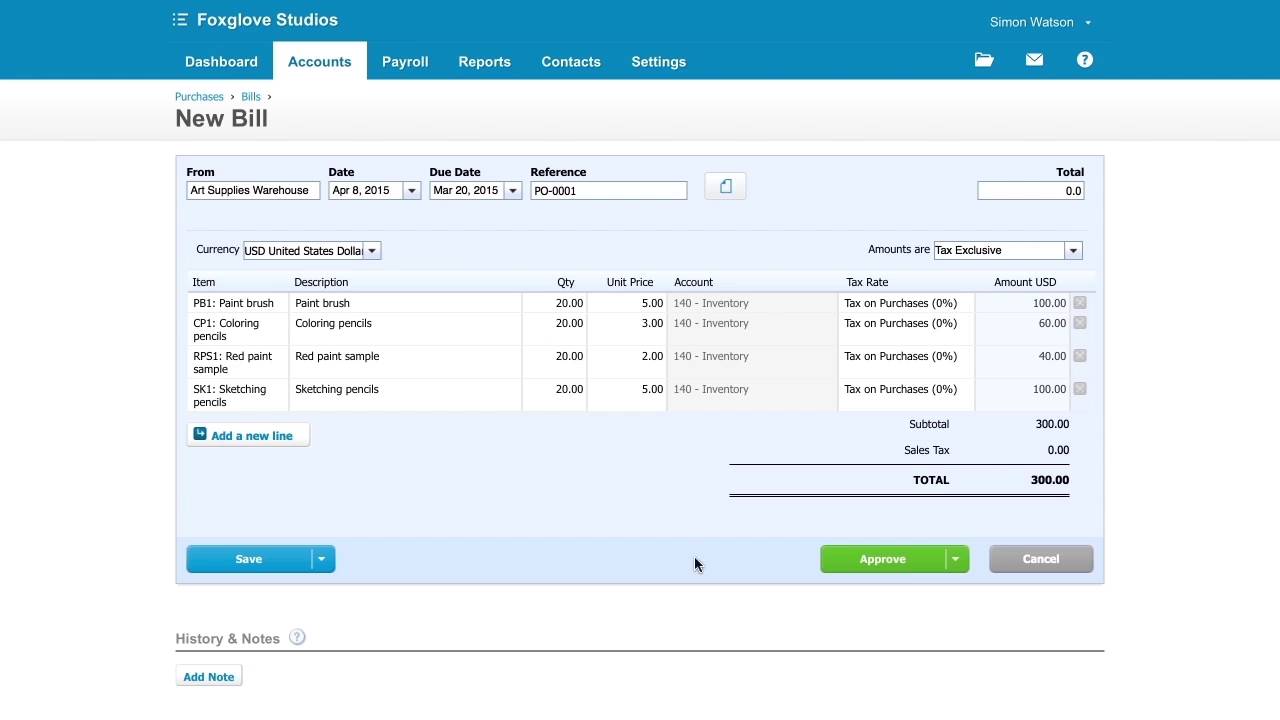Open the organization menu icon beside Foxglove Studios

tap(180, 20)
